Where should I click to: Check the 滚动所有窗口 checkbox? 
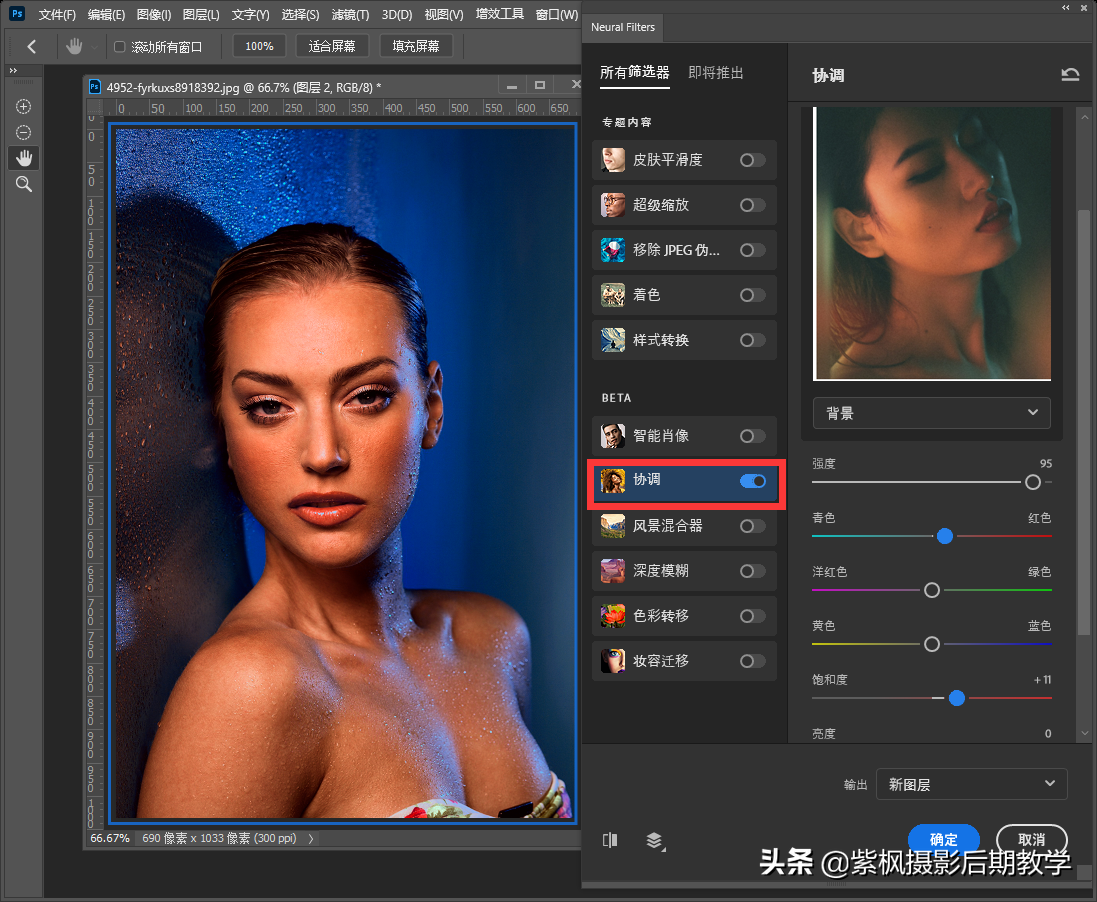[x=120, y=47]
